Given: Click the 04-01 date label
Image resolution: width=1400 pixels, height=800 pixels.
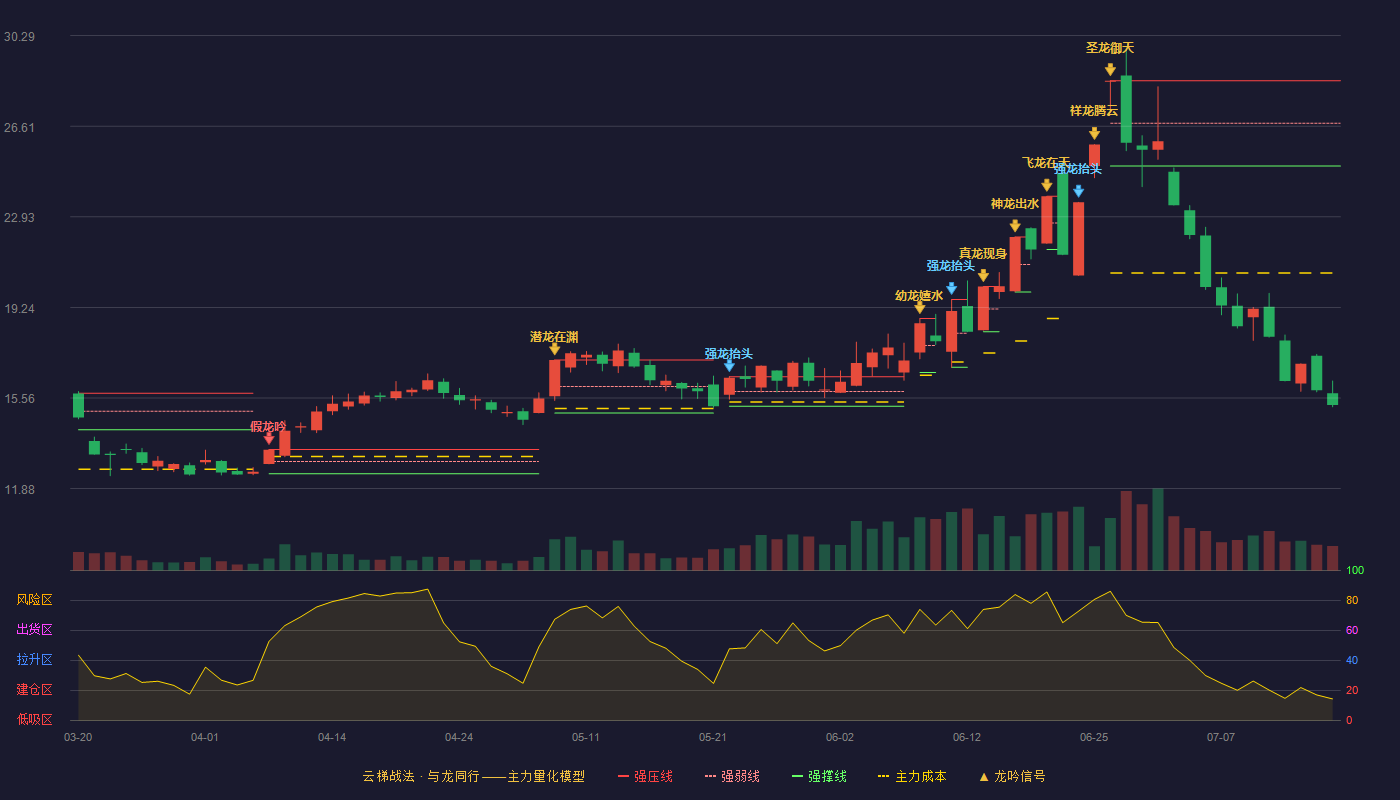Looking at the screenshot, I should coord(205,737).
